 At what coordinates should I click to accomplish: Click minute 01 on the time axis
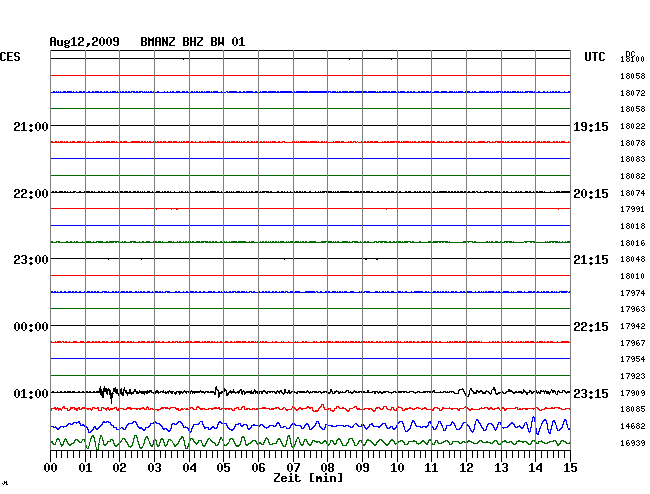point(85,468)
